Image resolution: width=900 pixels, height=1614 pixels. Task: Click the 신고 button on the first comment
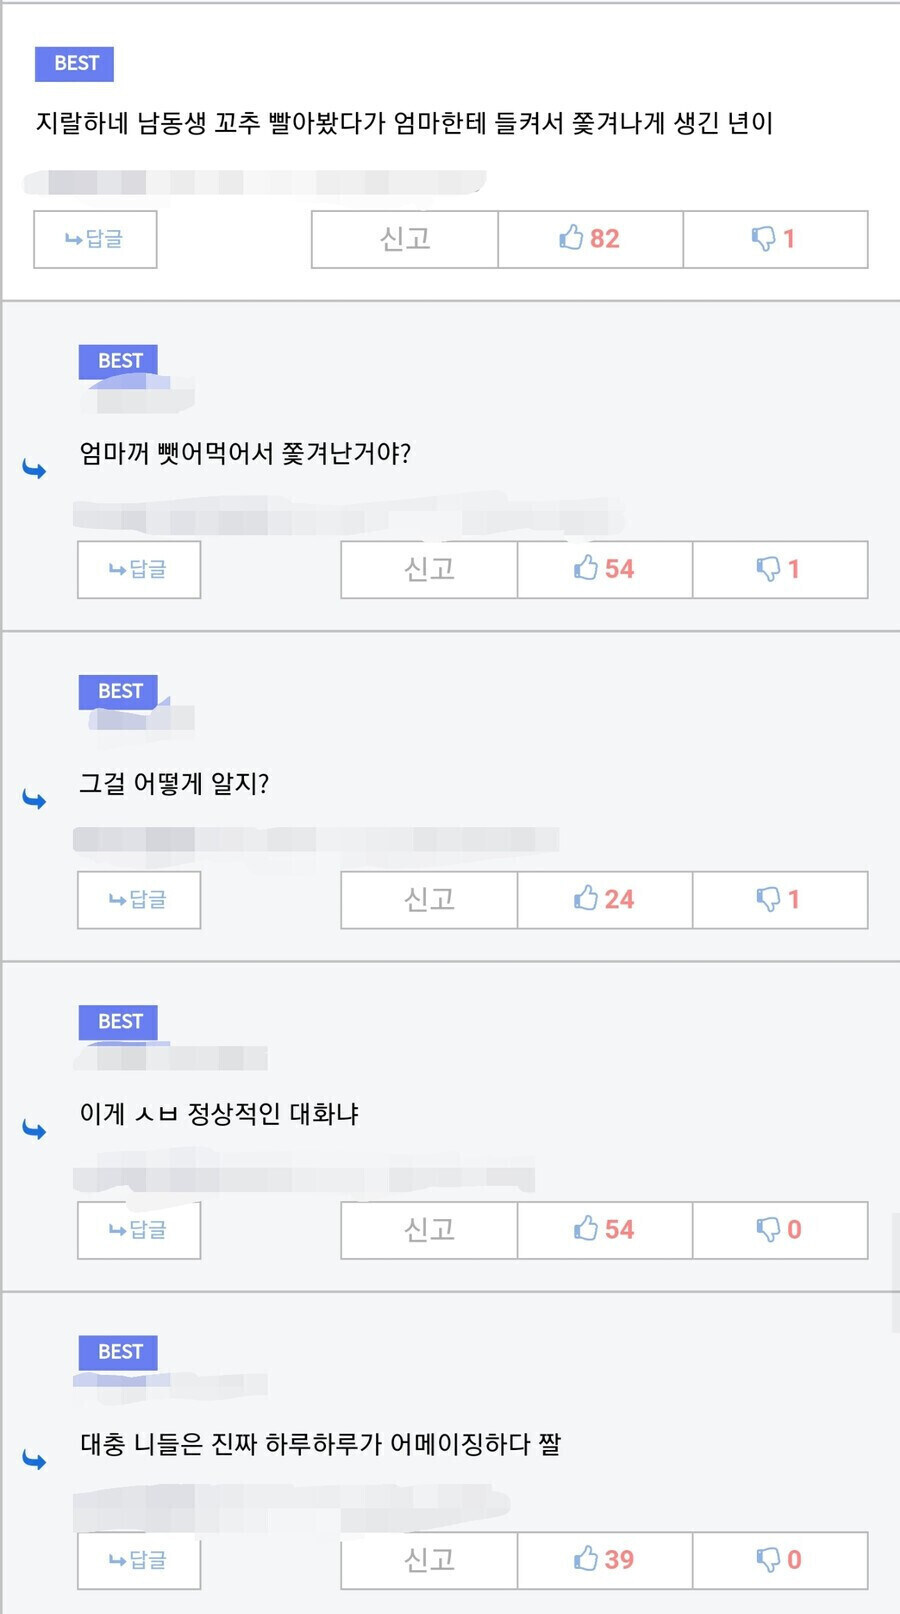pos(405,239)
